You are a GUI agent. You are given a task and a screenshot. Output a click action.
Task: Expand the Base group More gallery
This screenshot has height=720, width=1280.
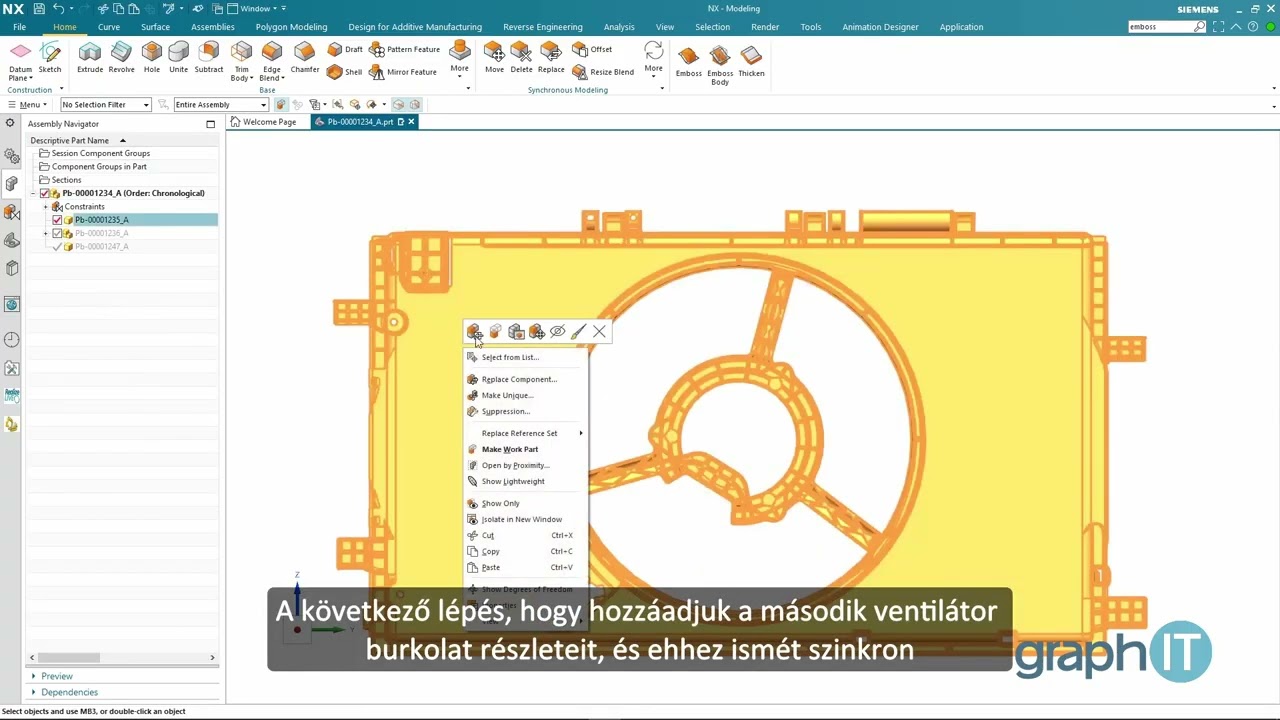coord(459,58)
